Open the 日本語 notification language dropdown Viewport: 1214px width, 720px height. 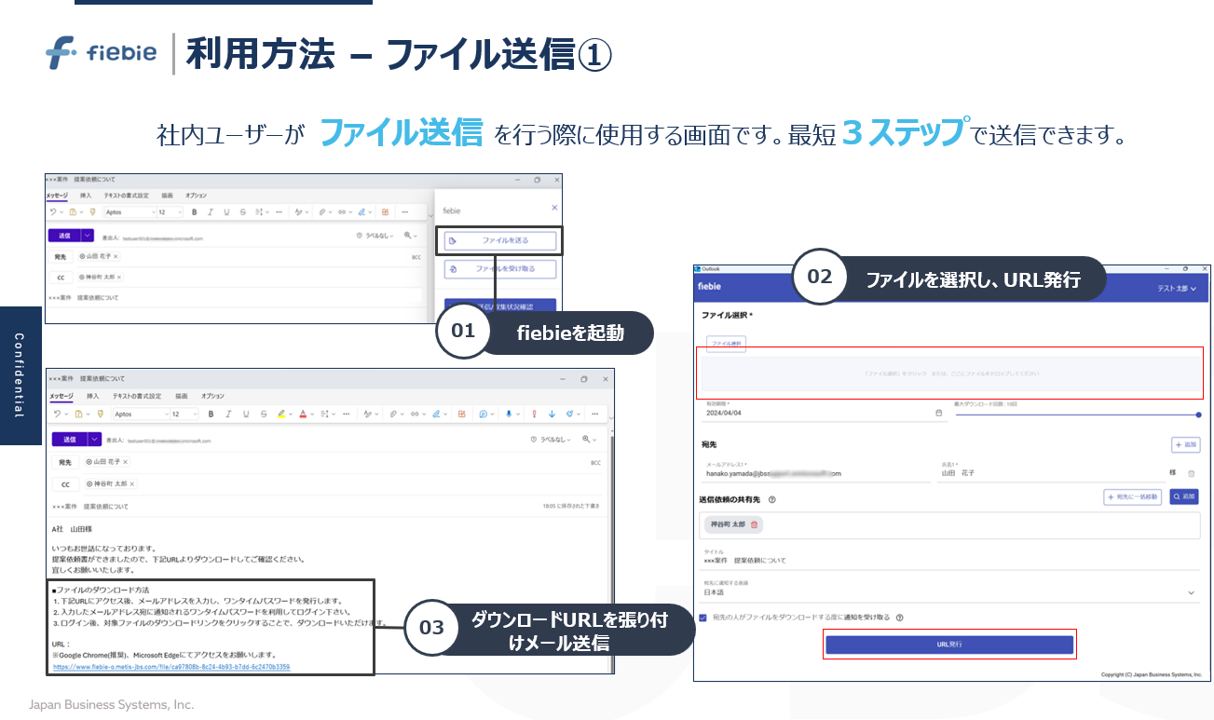[1189, 593]
